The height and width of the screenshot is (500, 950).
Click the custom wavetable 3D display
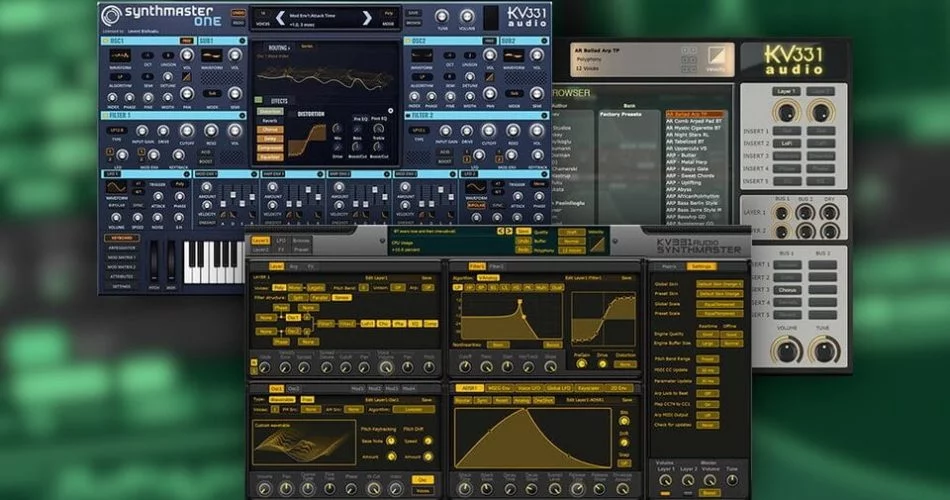pos(304,444)
